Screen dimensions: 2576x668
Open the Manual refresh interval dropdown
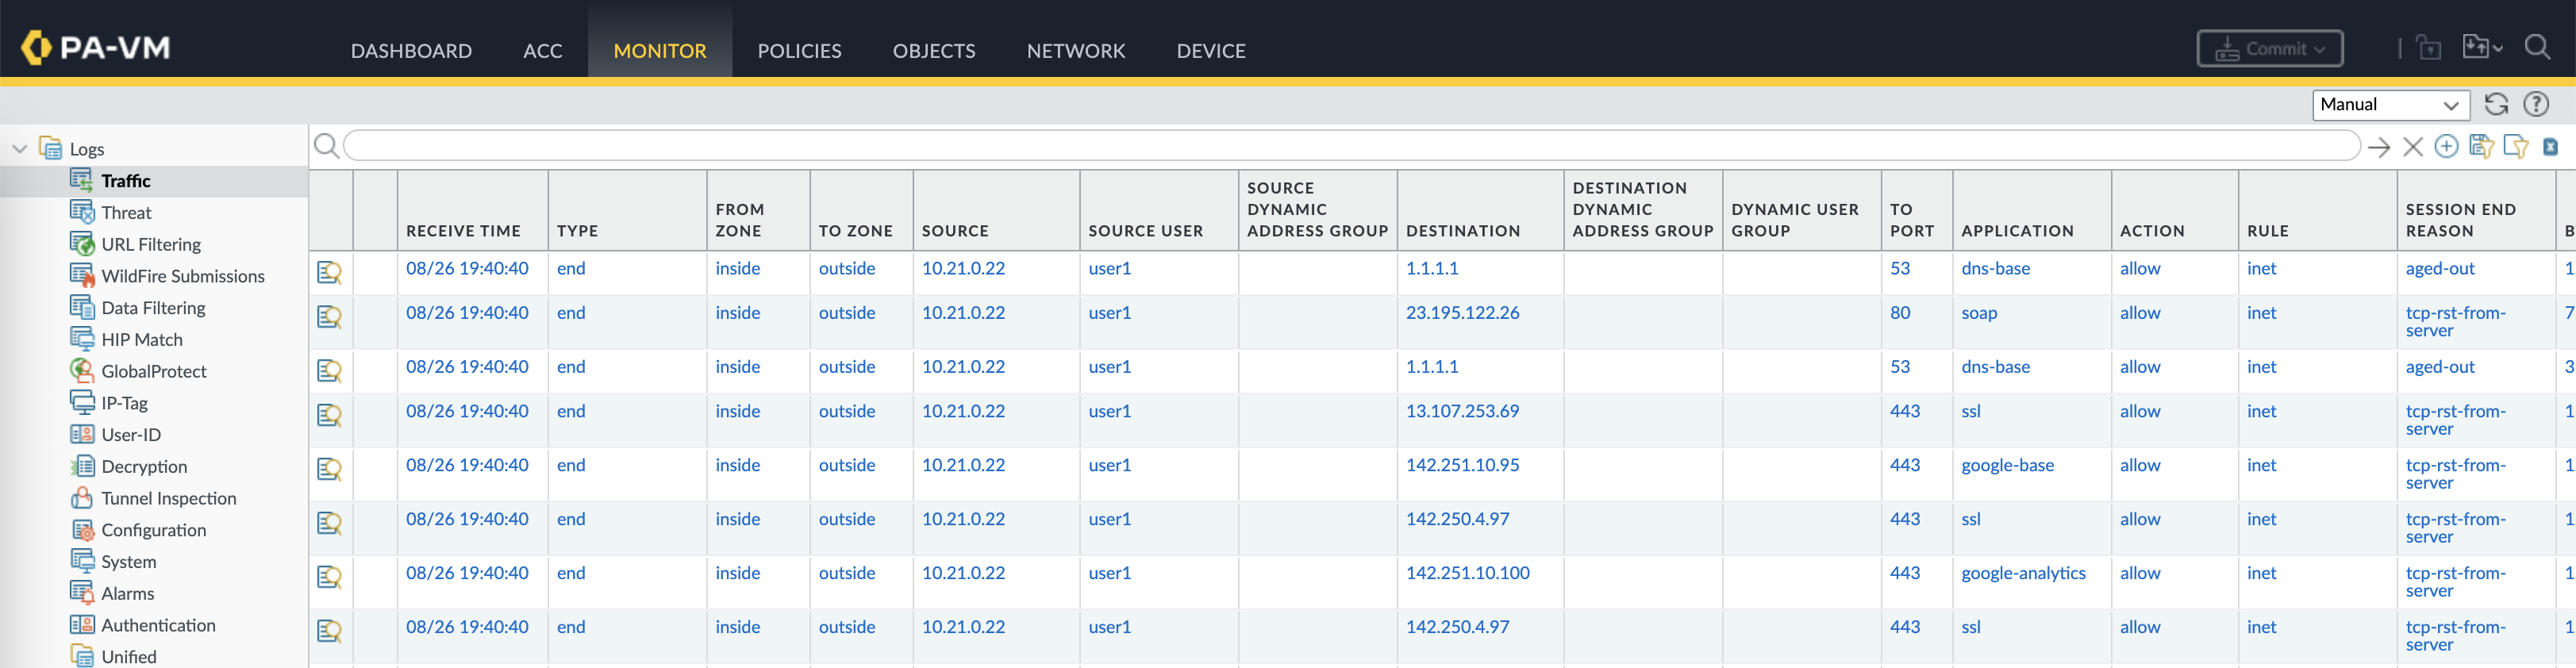pyautogui.click(x=2390, y=104)
